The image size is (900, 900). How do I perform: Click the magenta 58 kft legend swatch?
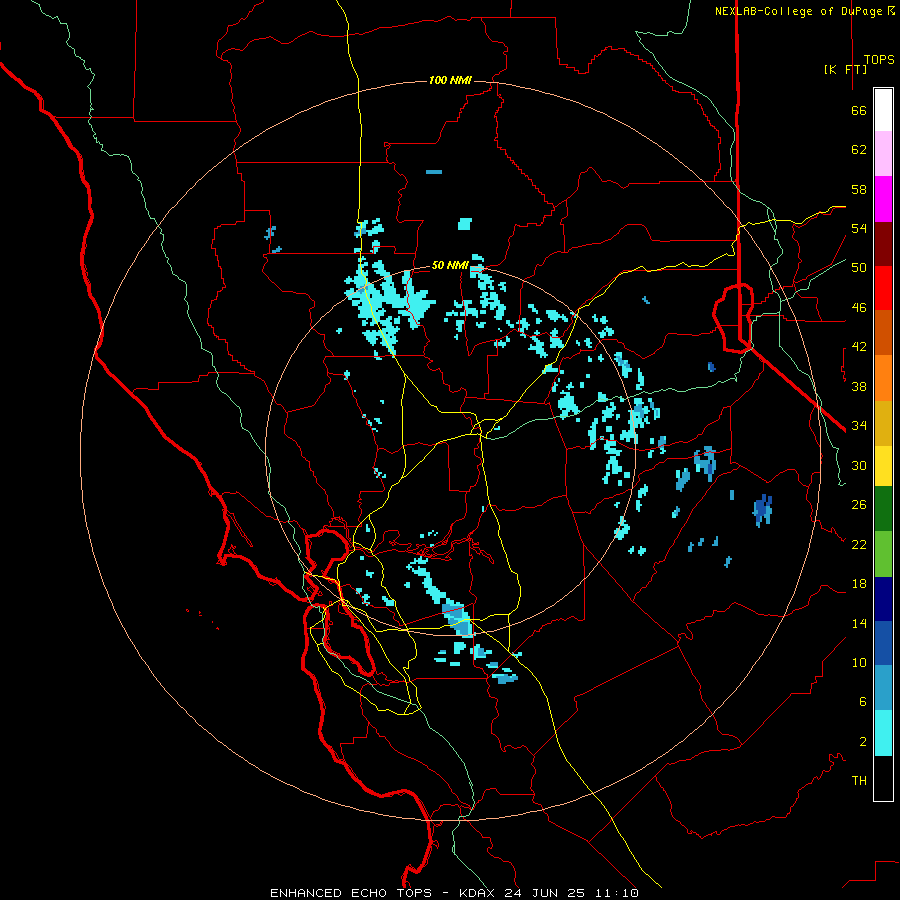click(x=883, y=199)
